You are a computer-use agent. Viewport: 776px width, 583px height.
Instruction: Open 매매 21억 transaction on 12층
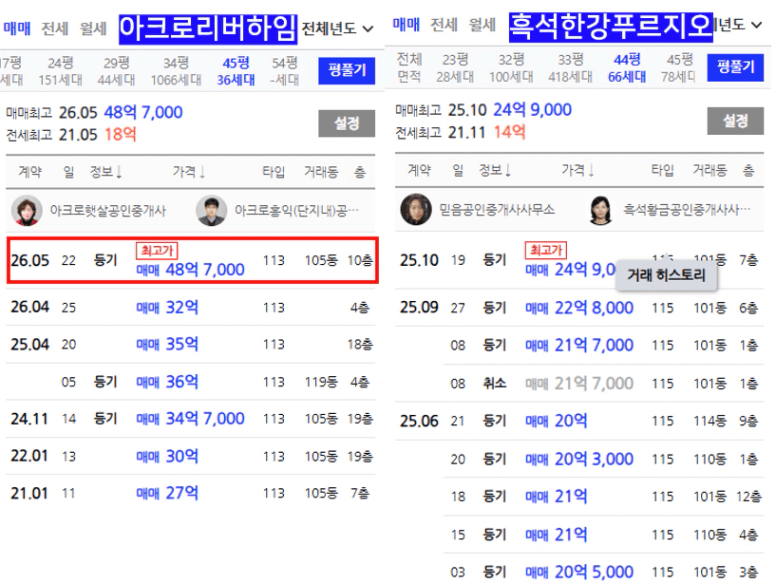point(556,496)
